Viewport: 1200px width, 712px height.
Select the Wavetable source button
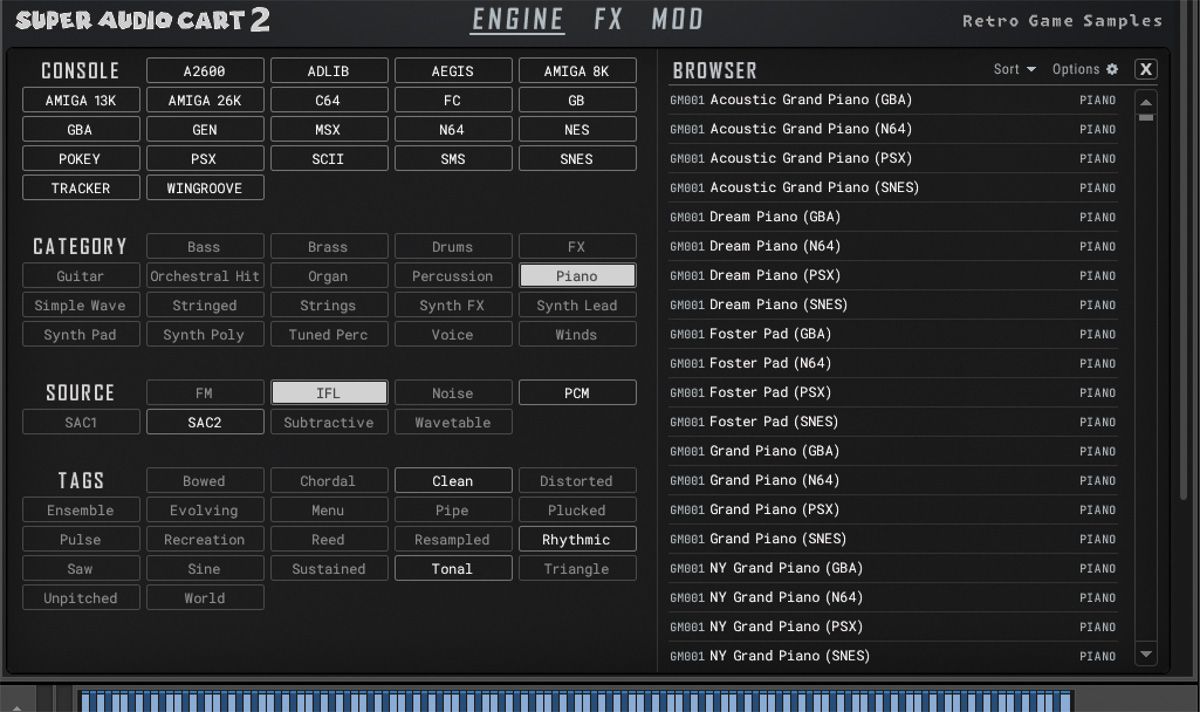coord(452,422)
